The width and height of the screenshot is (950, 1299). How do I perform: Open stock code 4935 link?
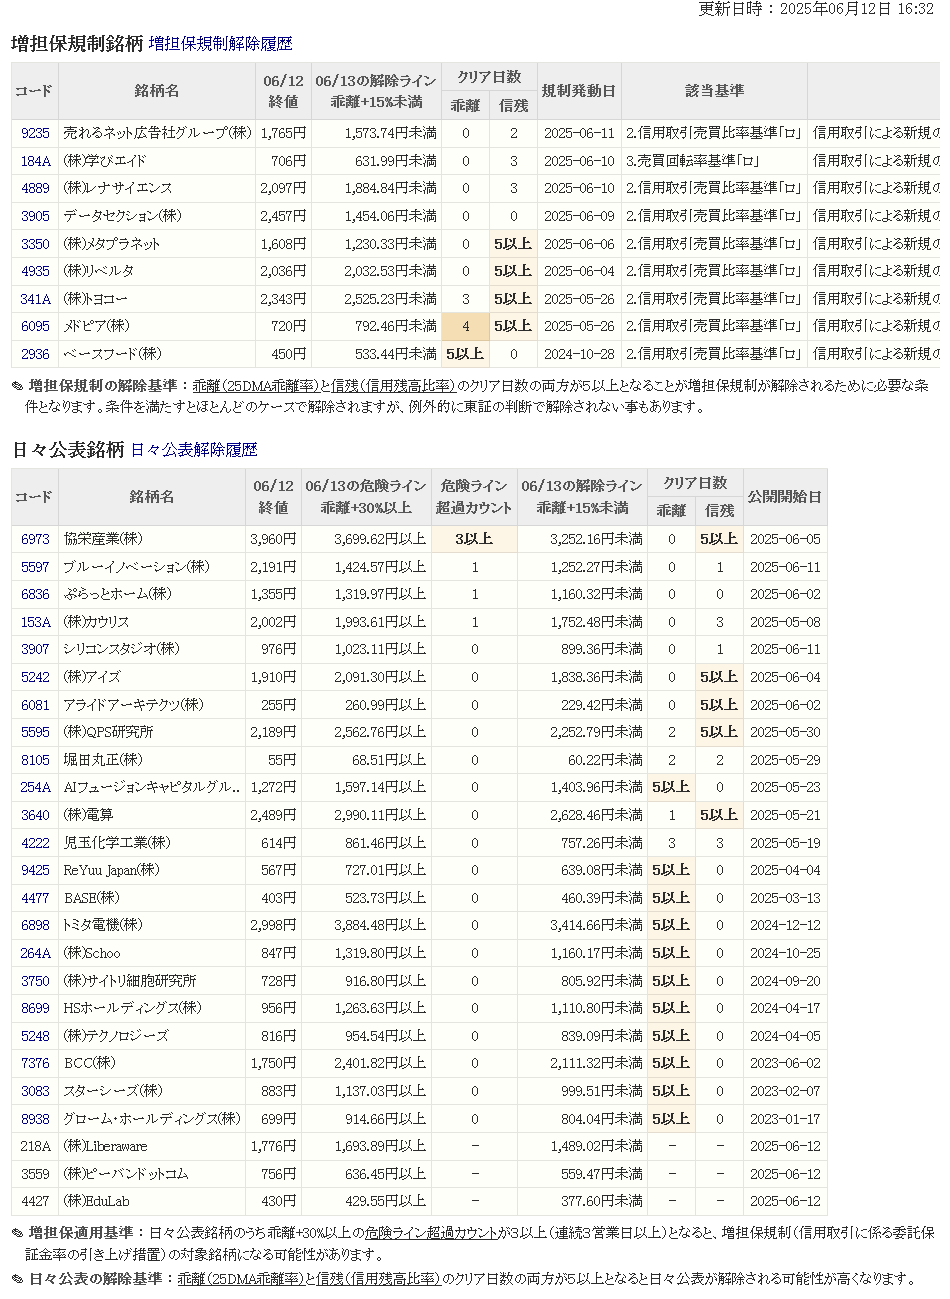pyautogui.click(x=35, y=271)
